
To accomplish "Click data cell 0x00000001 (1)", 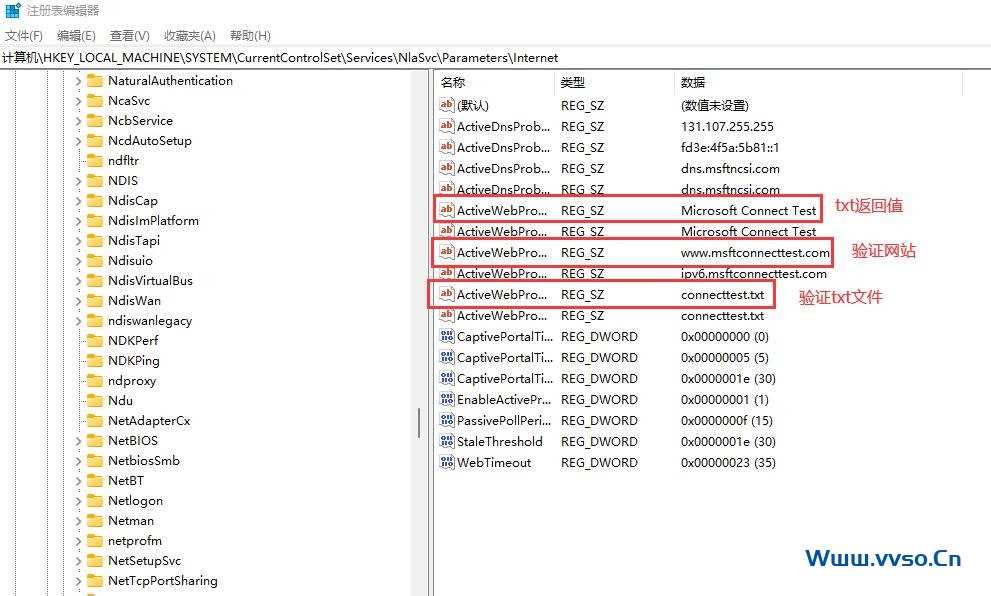I will point(724,399).
